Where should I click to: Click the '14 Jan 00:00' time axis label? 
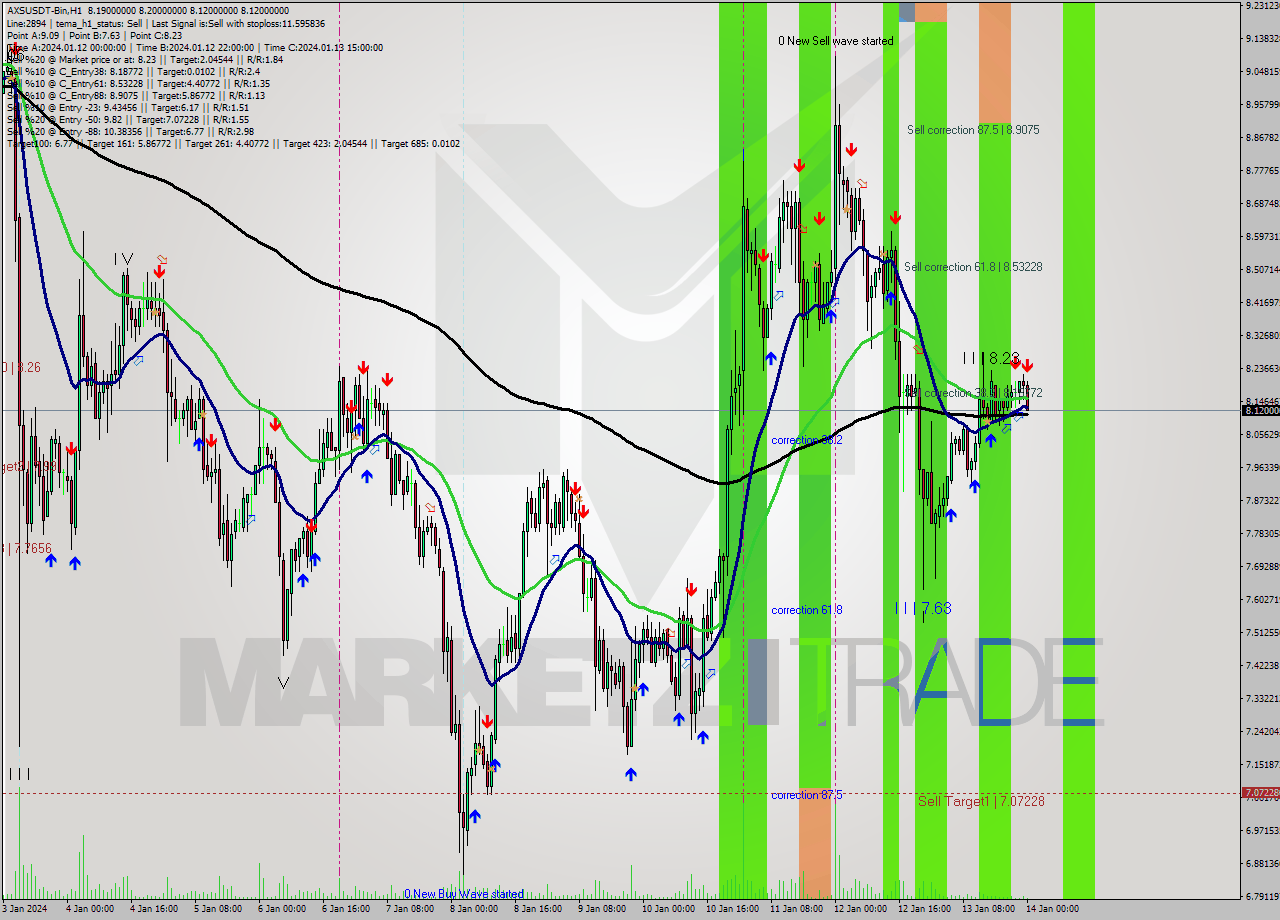1051,909
